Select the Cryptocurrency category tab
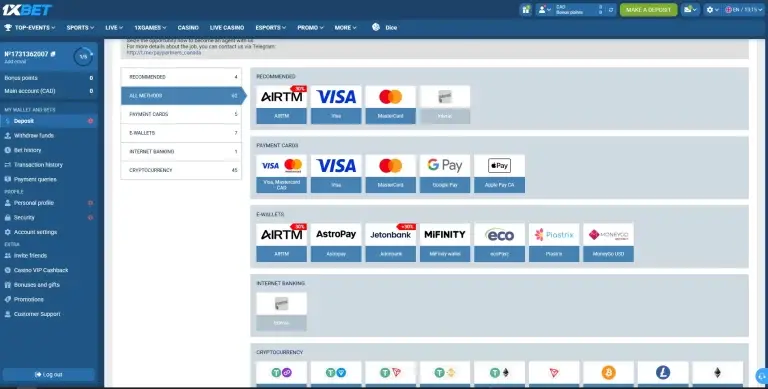This screenshot has width=768, height=389. [x=181, y=170]
